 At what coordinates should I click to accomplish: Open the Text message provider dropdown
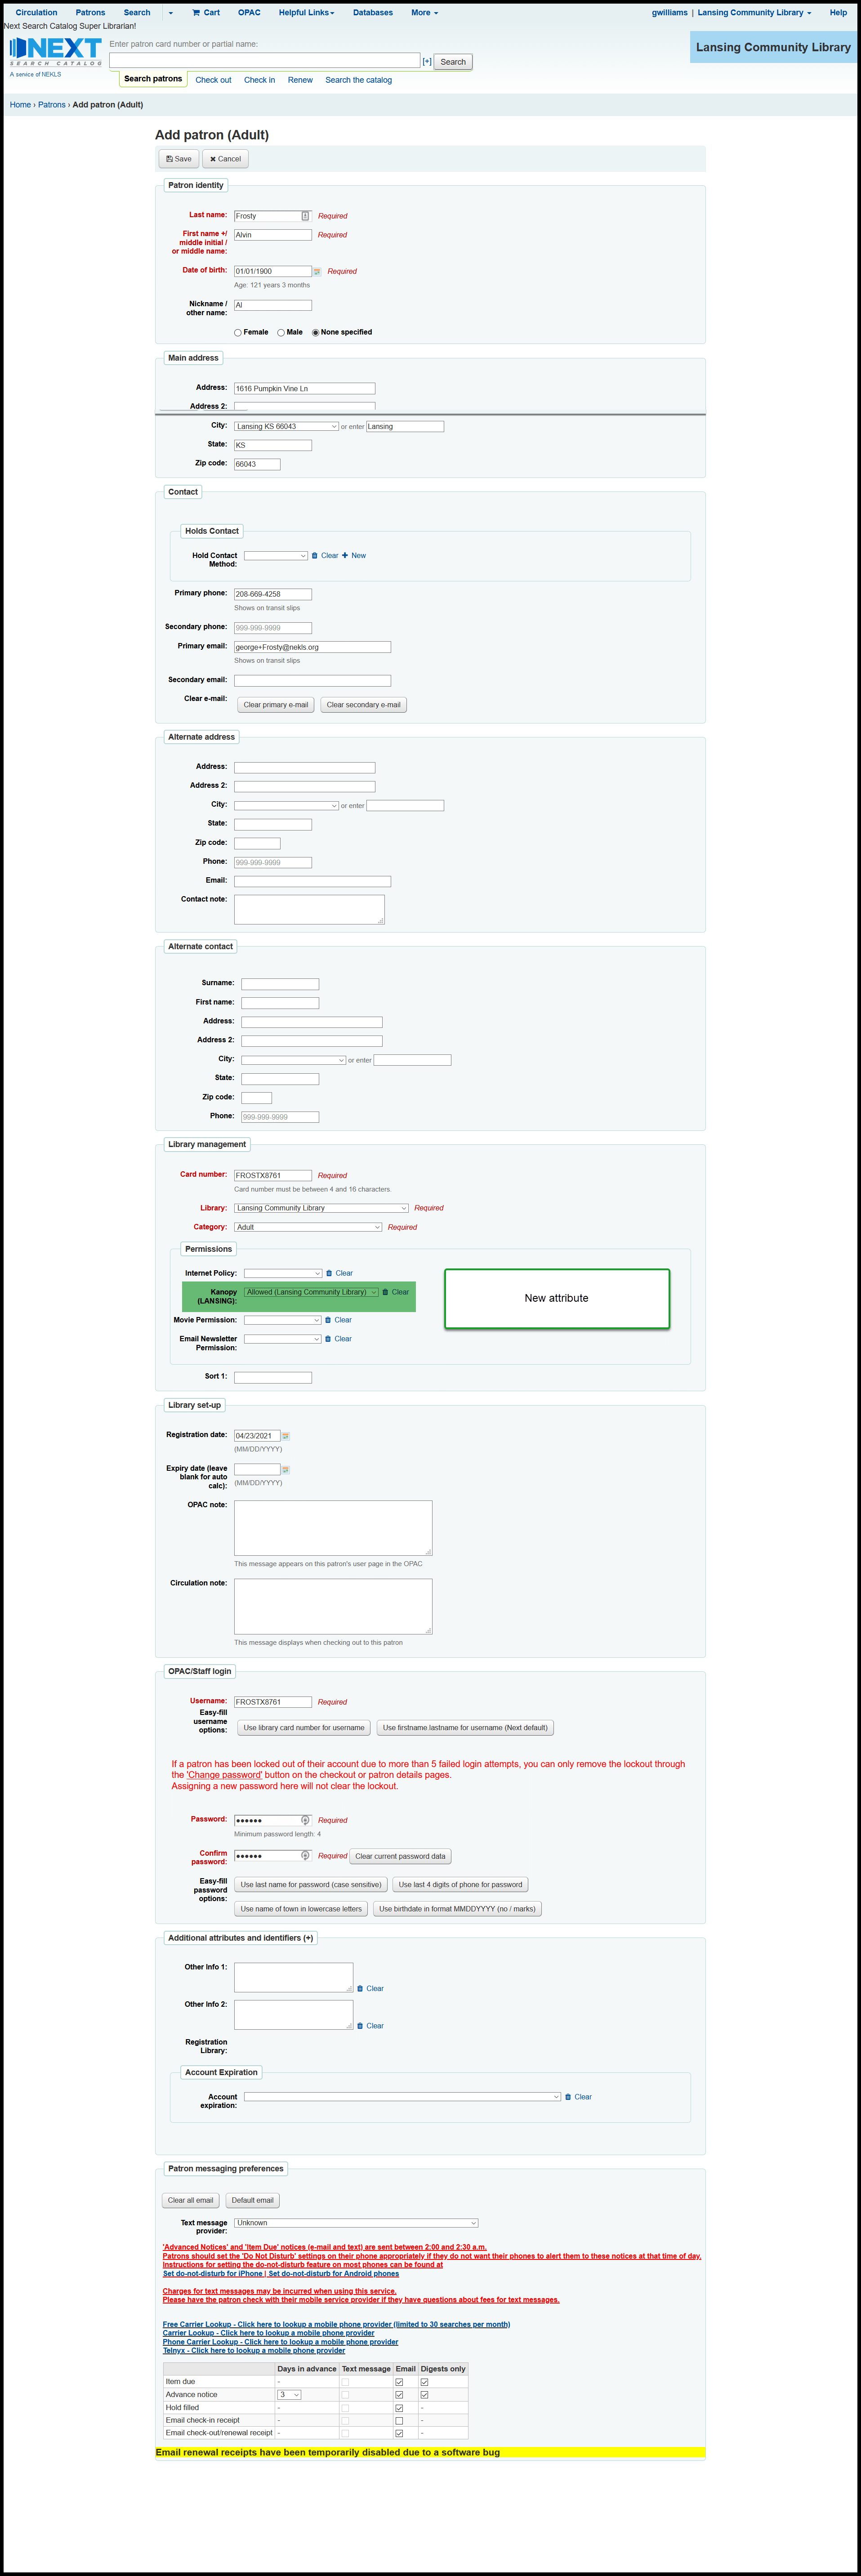click(x=356, y=2223)
